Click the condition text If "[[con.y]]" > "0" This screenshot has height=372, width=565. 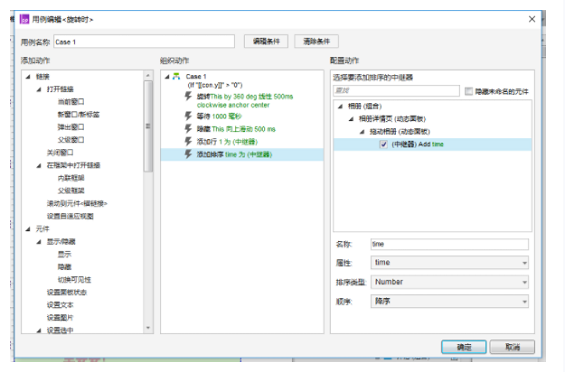(x=215, y=85)
